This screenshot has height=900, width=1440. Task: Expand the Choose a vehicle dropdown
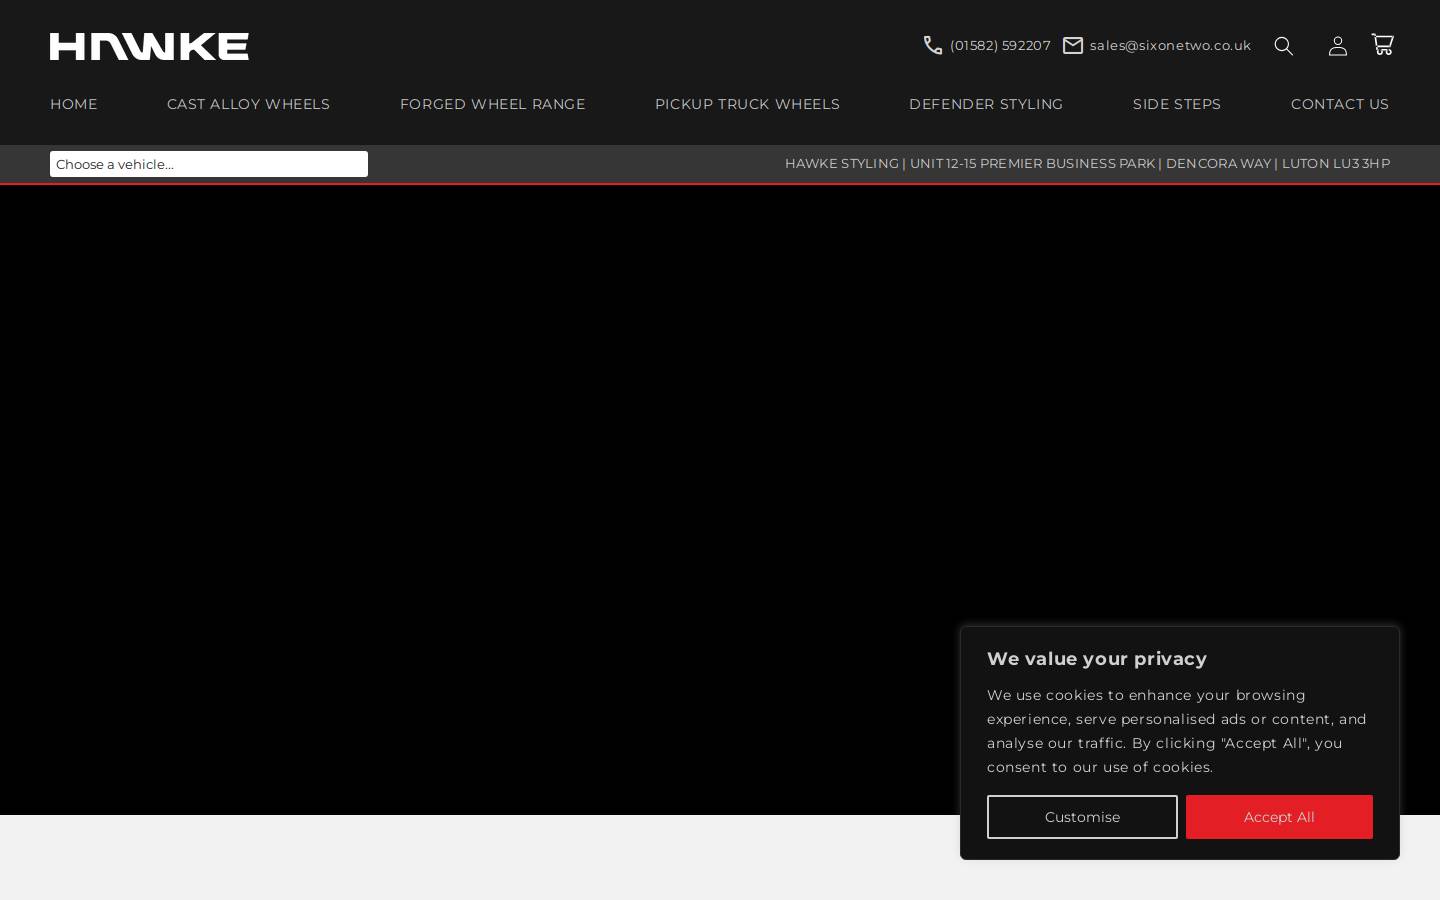[209, 164]
